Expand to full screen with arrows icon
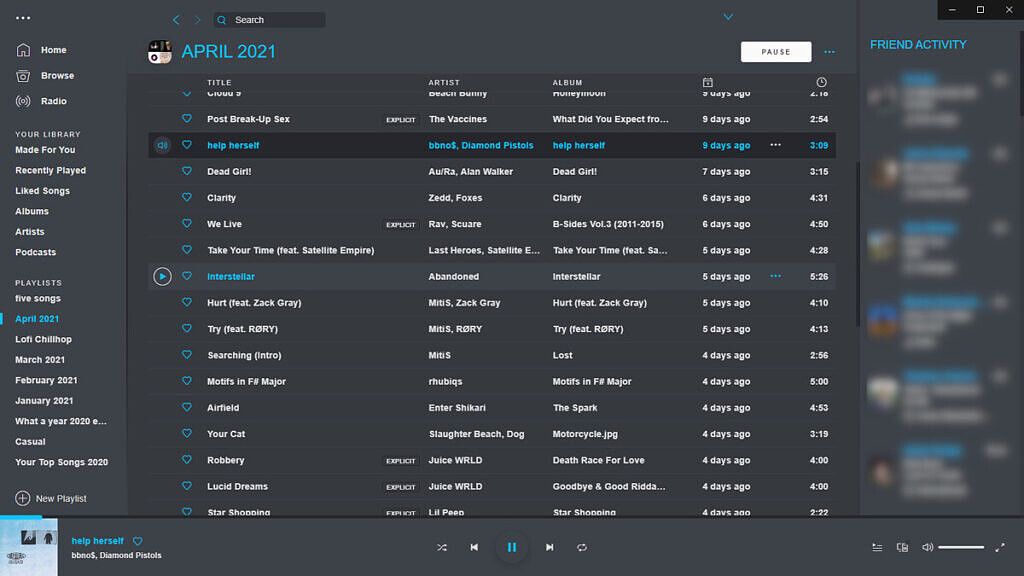The height and width of the screenshot is (576, 1024). (1000, 547)
